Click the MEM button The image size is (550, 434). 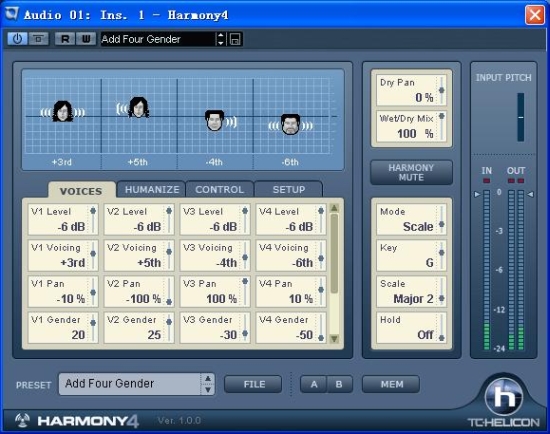(391, 384)
